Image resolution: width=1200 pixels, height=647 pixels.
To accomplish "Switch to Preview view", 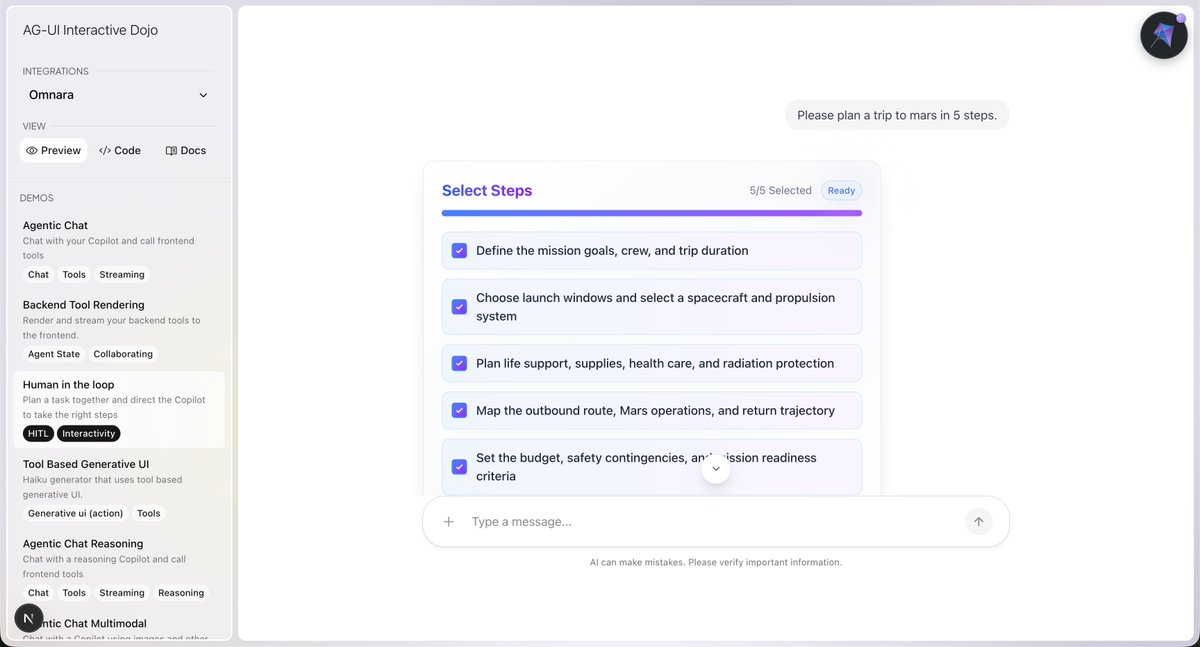I will [54, 150].
